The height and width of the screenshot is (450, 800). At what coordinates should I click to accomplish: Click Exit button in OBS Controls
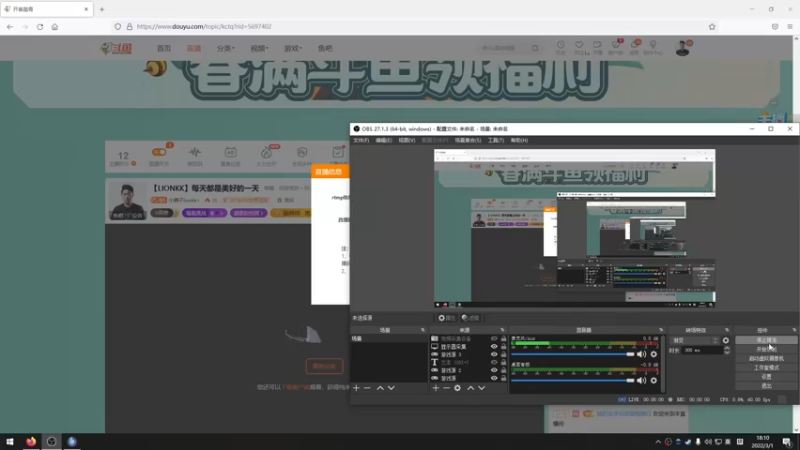[x=766, y=386]
